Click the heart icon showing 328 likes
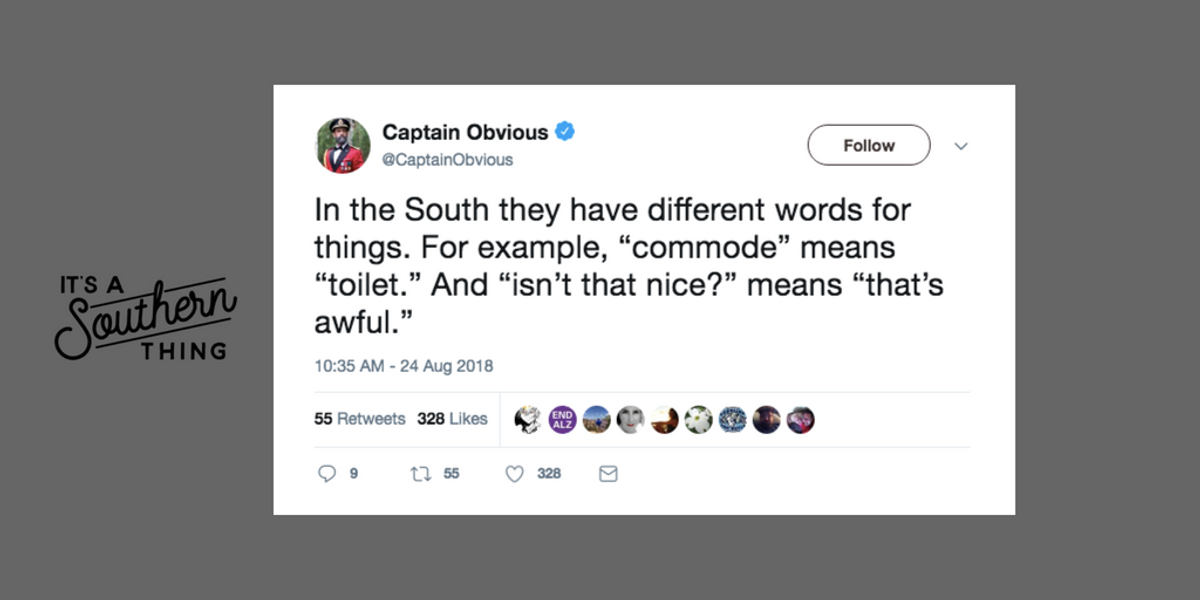 (x=513, y=473)
